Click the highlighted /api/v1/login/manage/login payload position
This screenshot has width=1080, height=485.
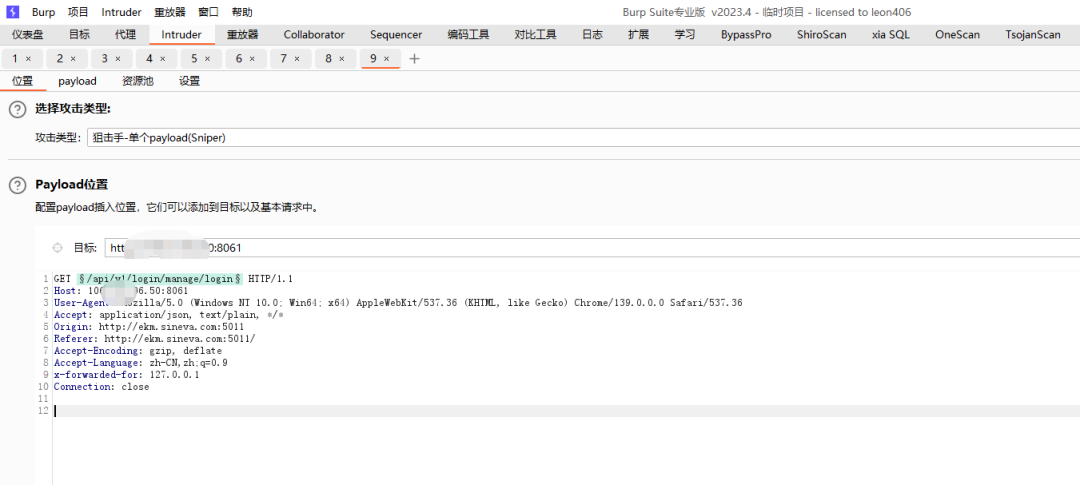click(160, 279)
